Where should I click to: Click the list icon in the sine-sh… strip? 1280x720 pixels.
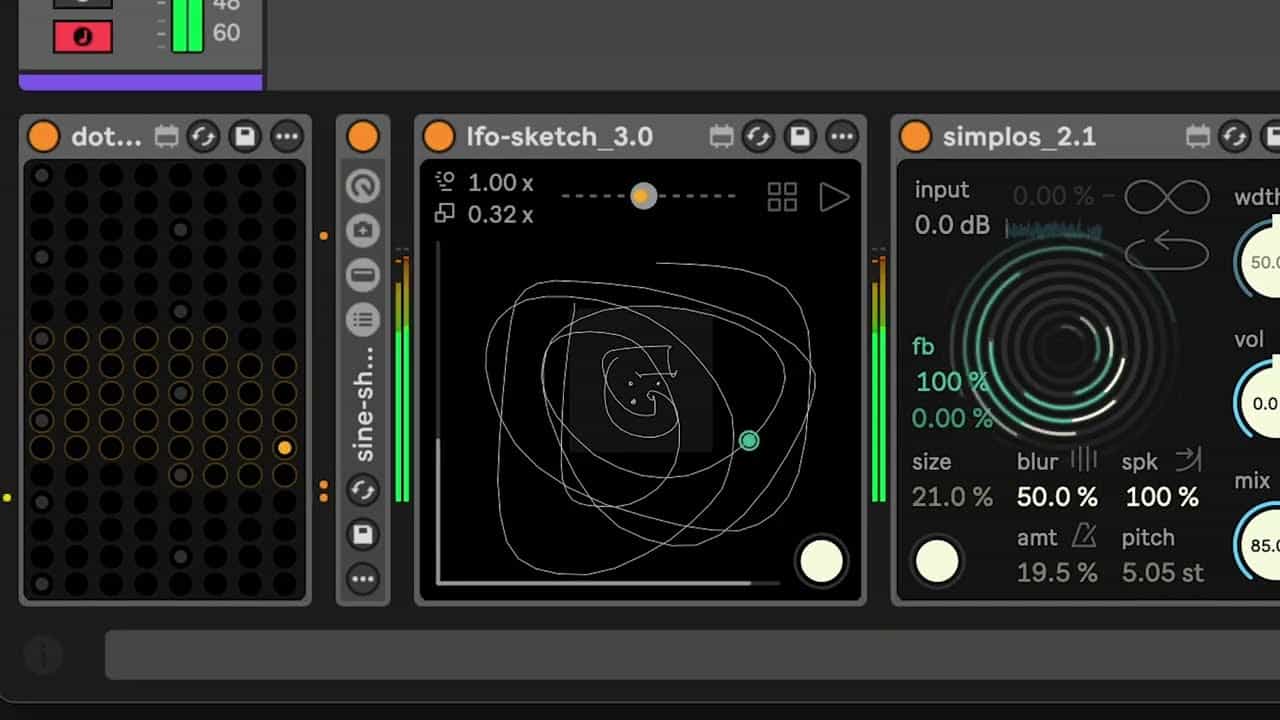(x=363, y=320)
